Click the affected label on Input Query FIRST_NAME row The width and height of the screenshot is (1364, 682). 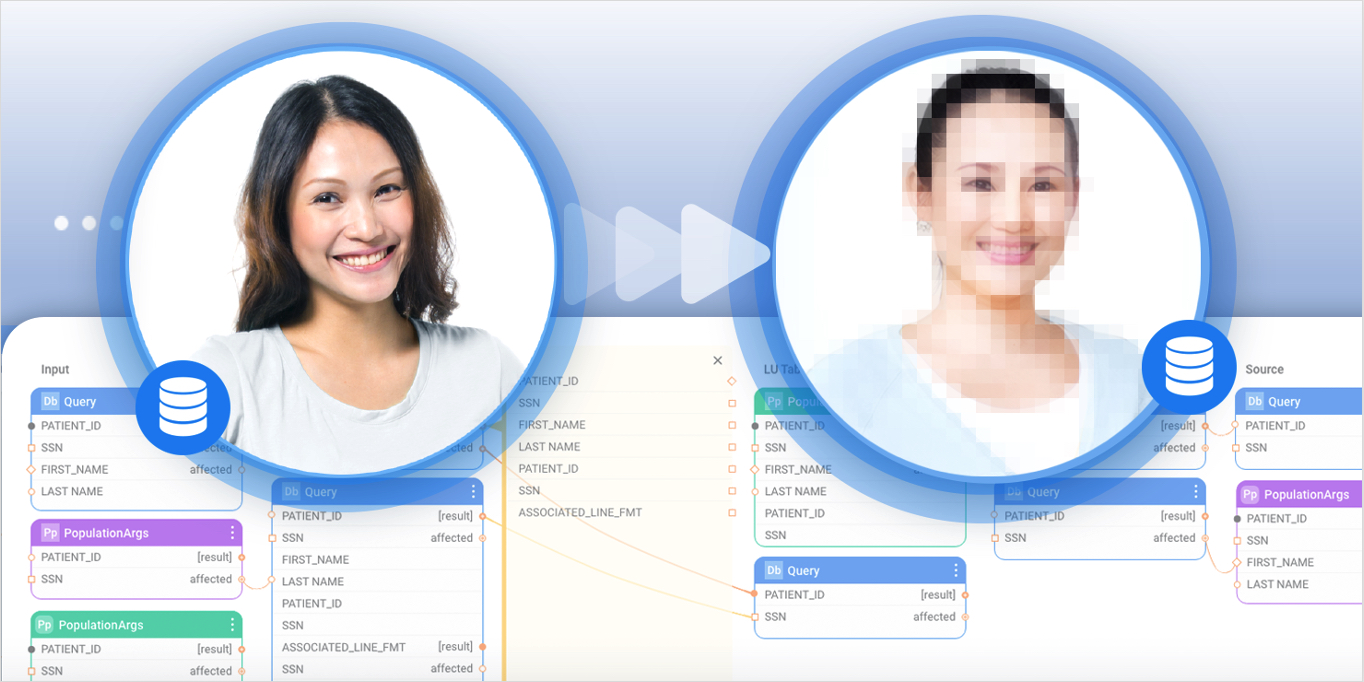point(211,470)
